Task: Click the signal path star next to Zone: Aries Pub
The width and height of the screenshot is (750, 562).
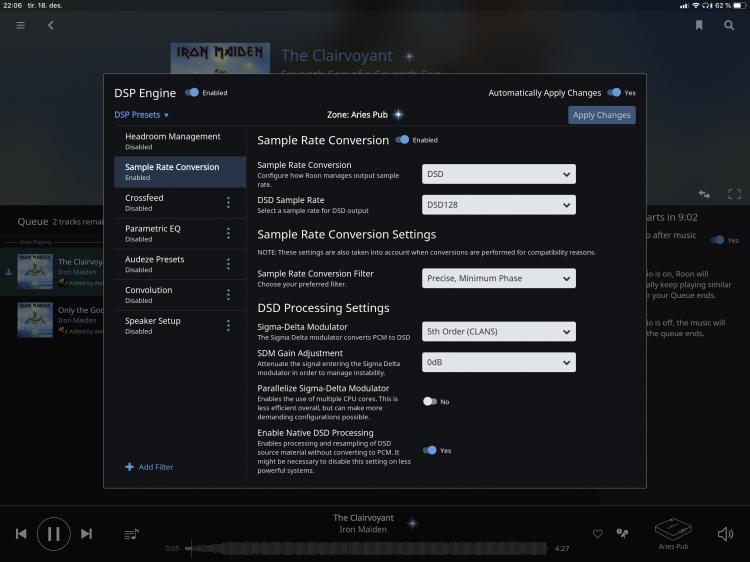Action: pyautogui.click(x=398, y=115)
